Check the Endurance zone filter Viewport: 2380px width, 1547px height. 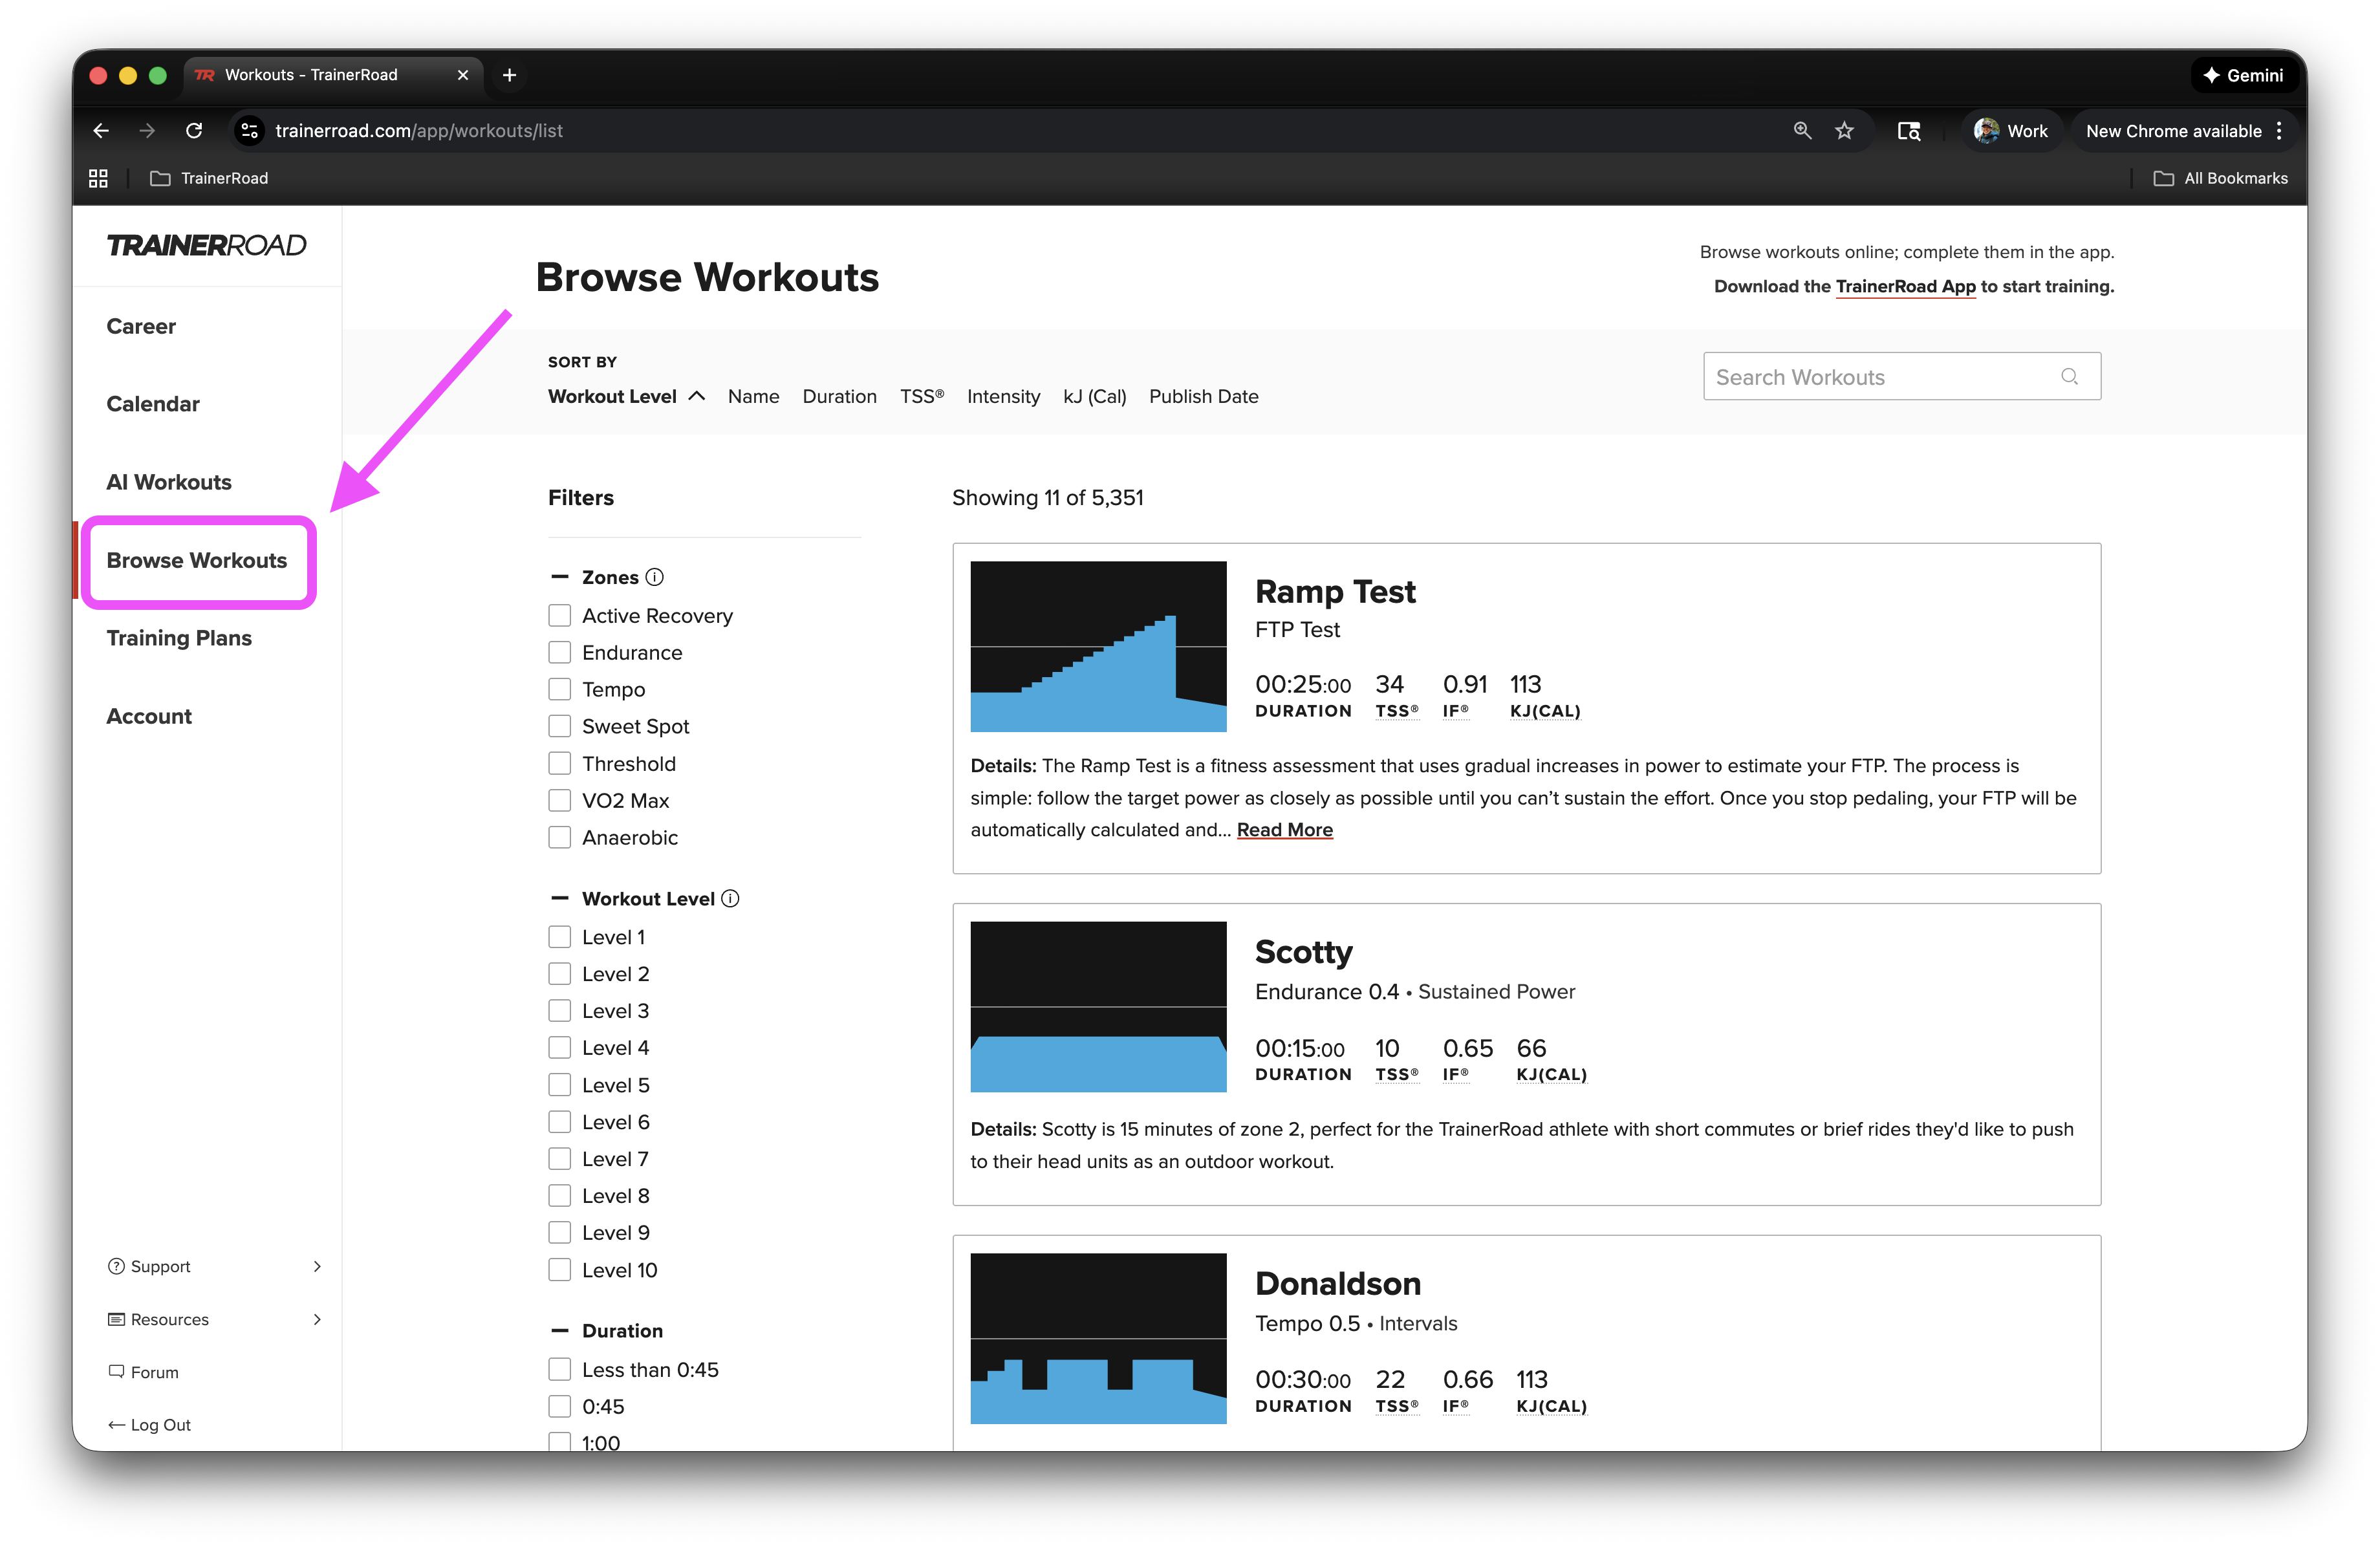(x=560, y=652)
